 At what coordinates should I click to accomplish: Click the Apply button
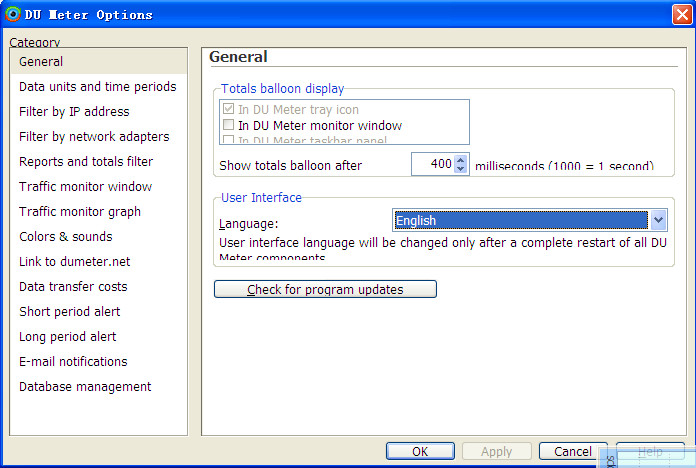[x=497, y=452]
